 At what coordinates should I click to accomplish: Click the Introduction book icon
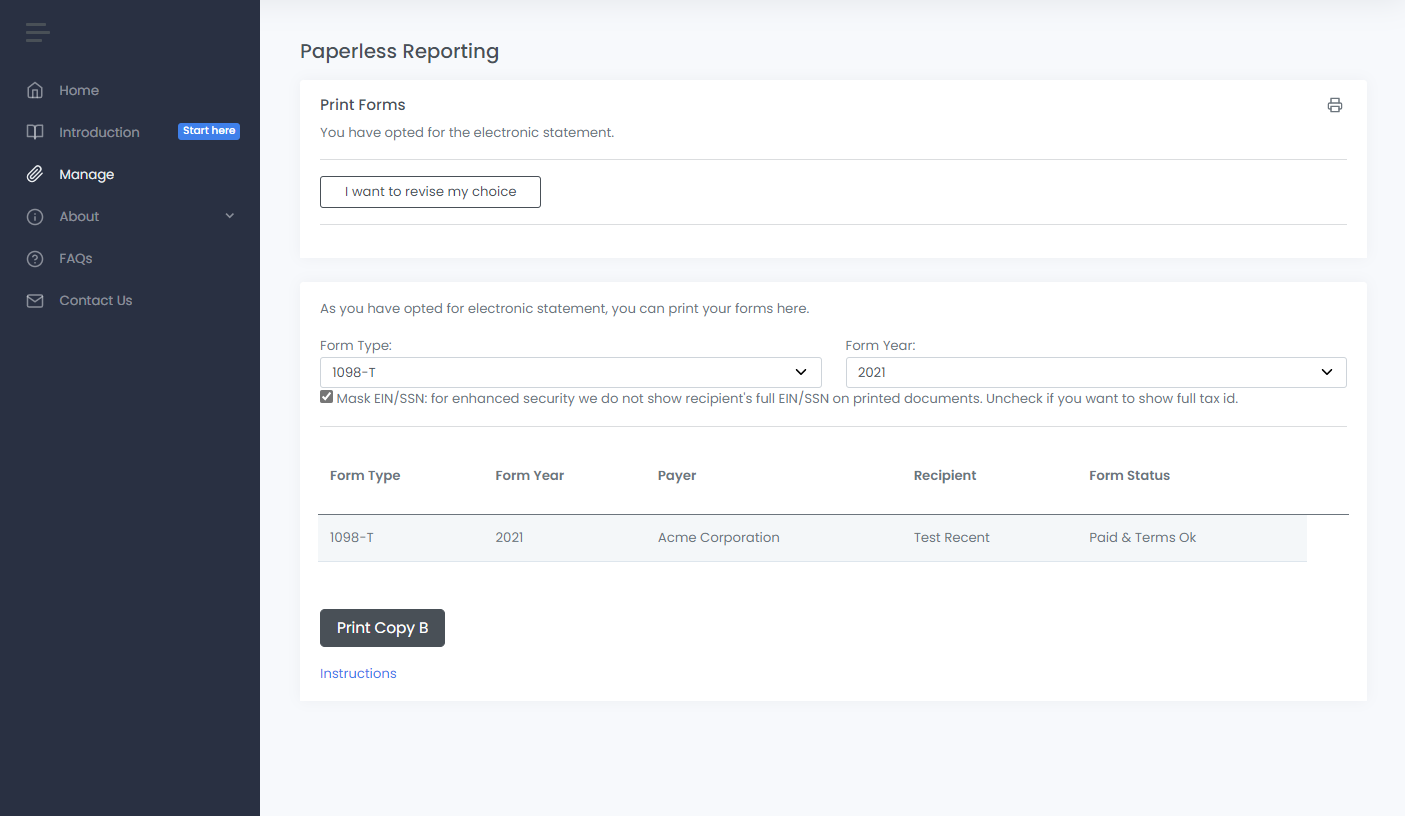coord(35,132)
